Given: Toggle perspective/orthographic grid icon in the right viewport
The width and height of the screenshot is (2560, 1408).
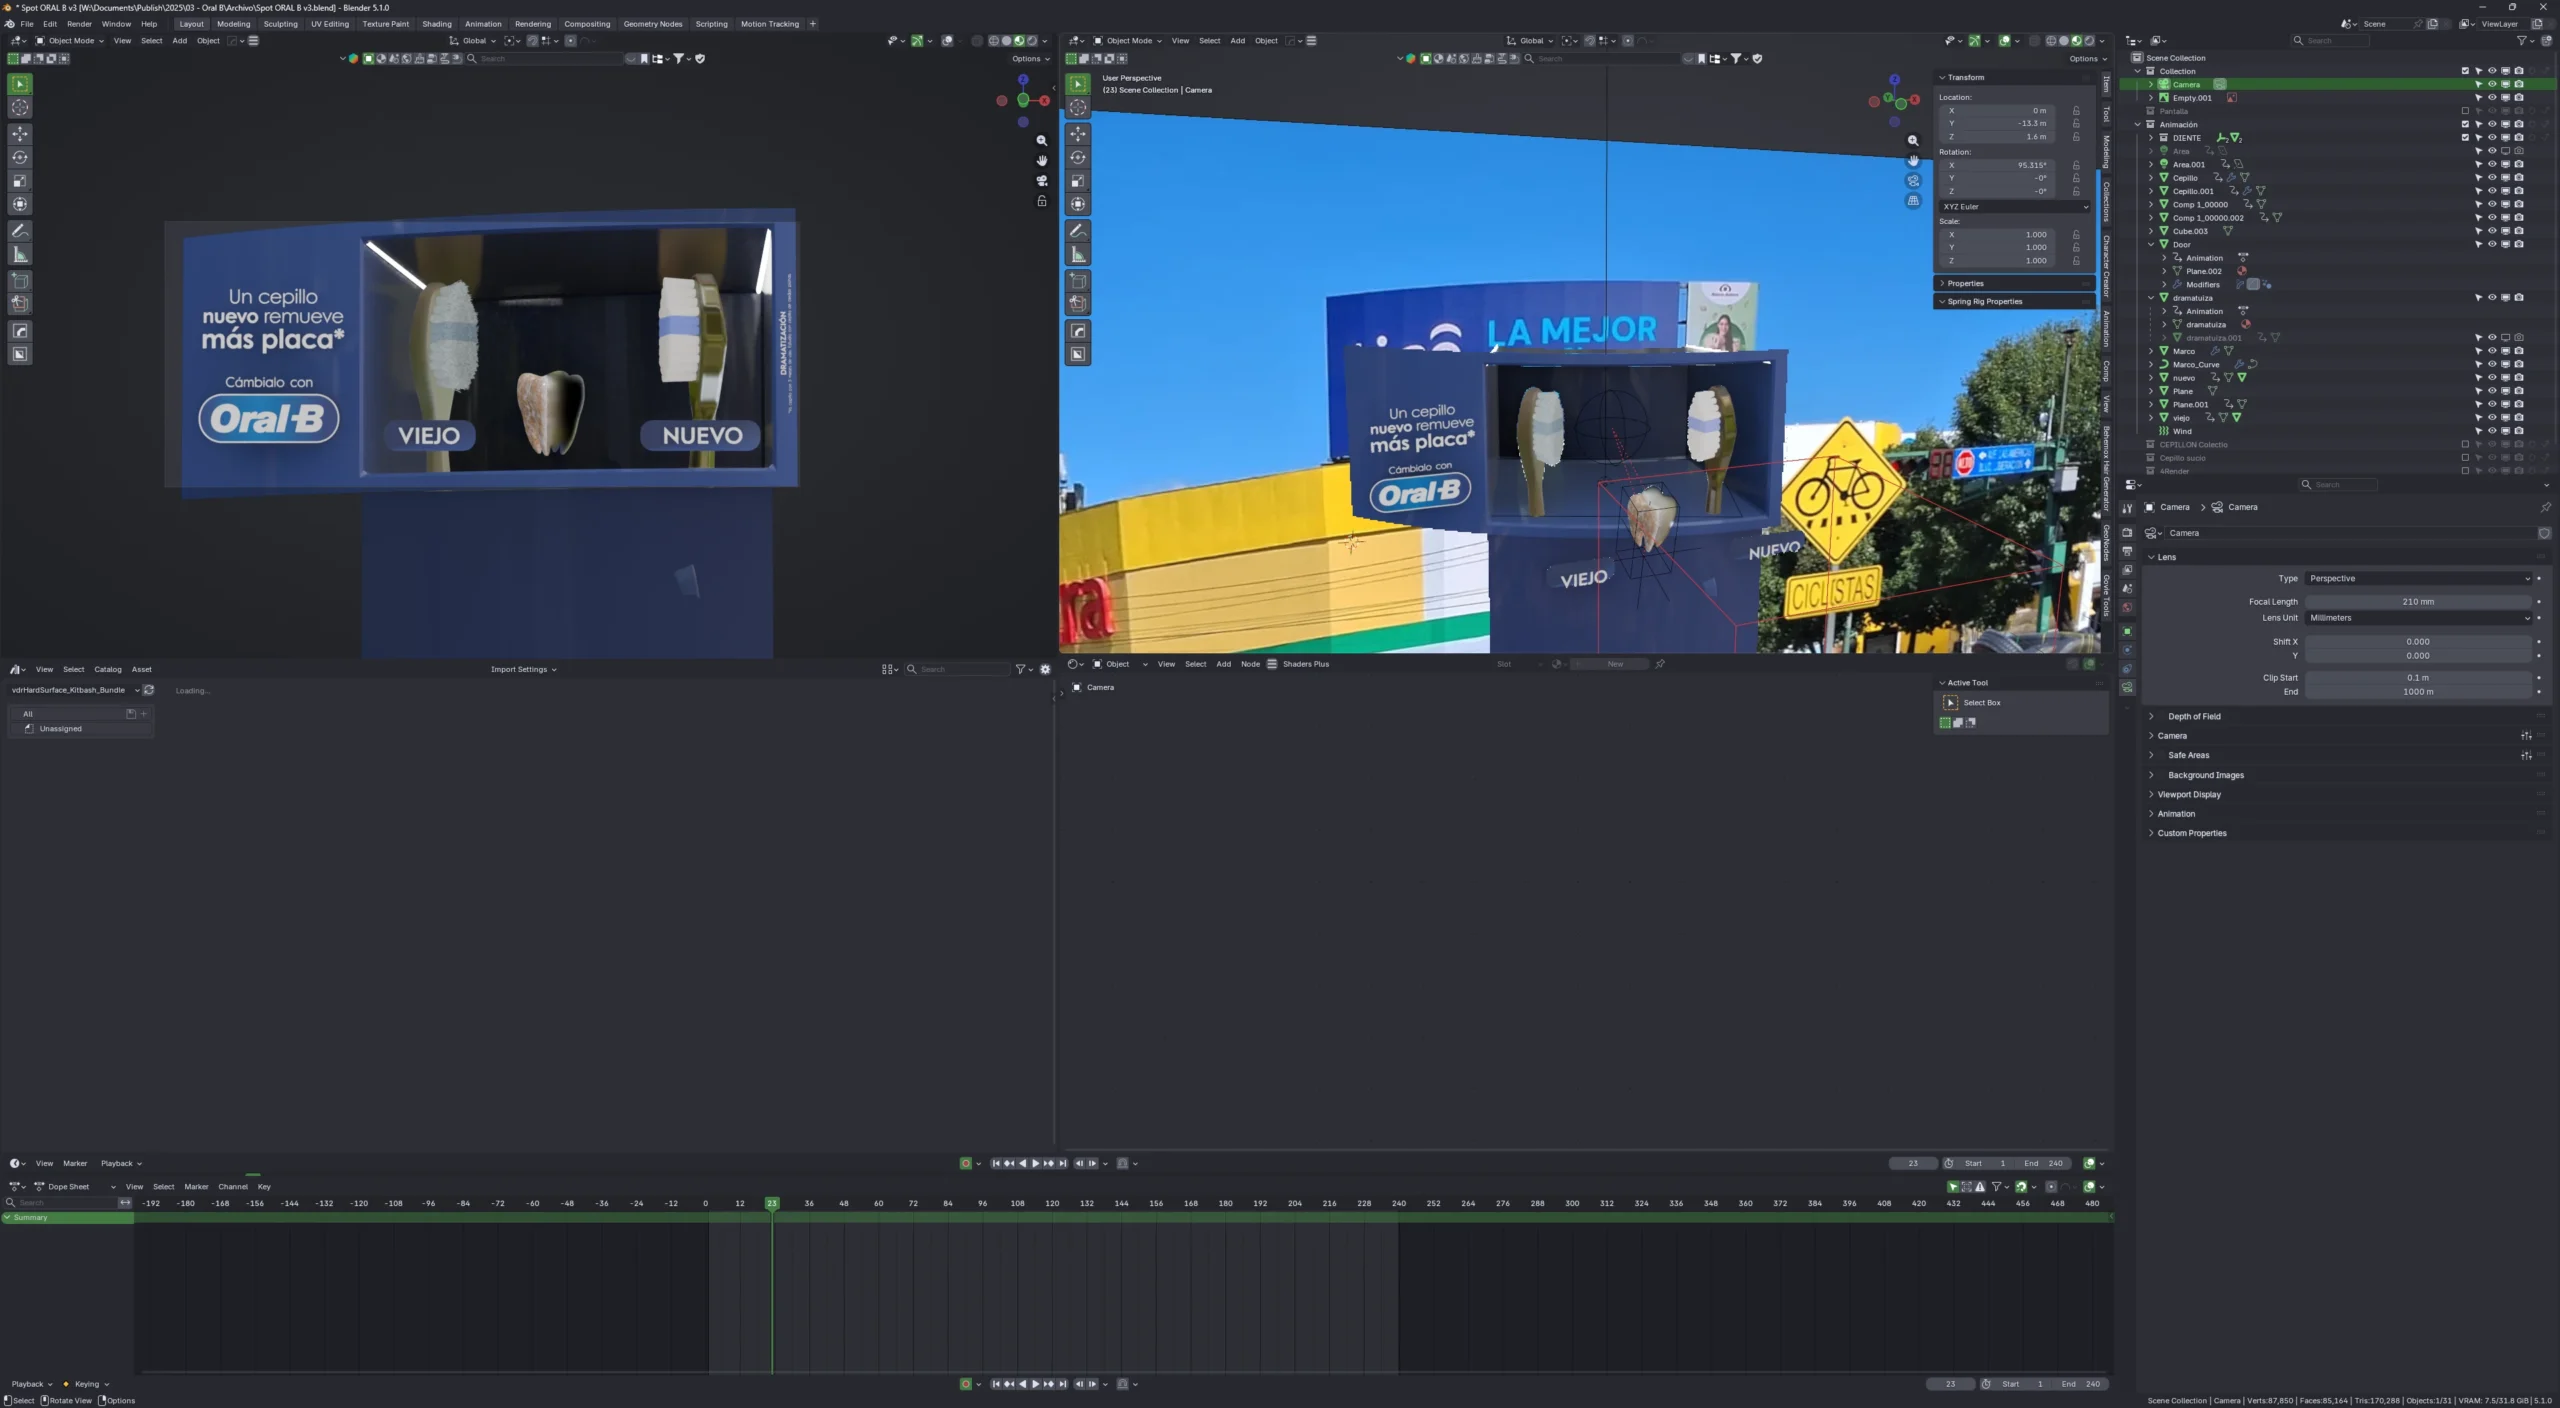Looking at the screenshot, I should [x=1913, y=201].
